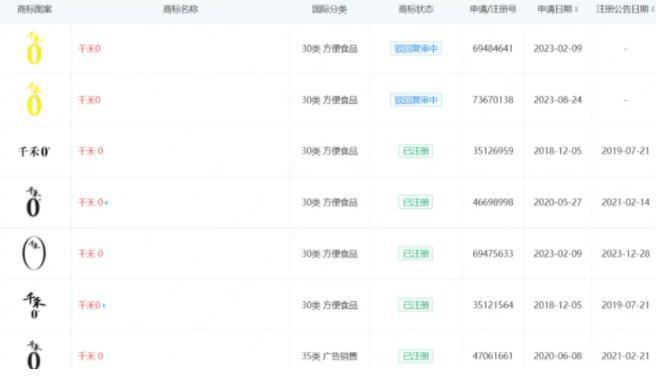Viewport: 656px width, 391px height.
Task: Select registration number 47061661
Action: click(493, 356)
